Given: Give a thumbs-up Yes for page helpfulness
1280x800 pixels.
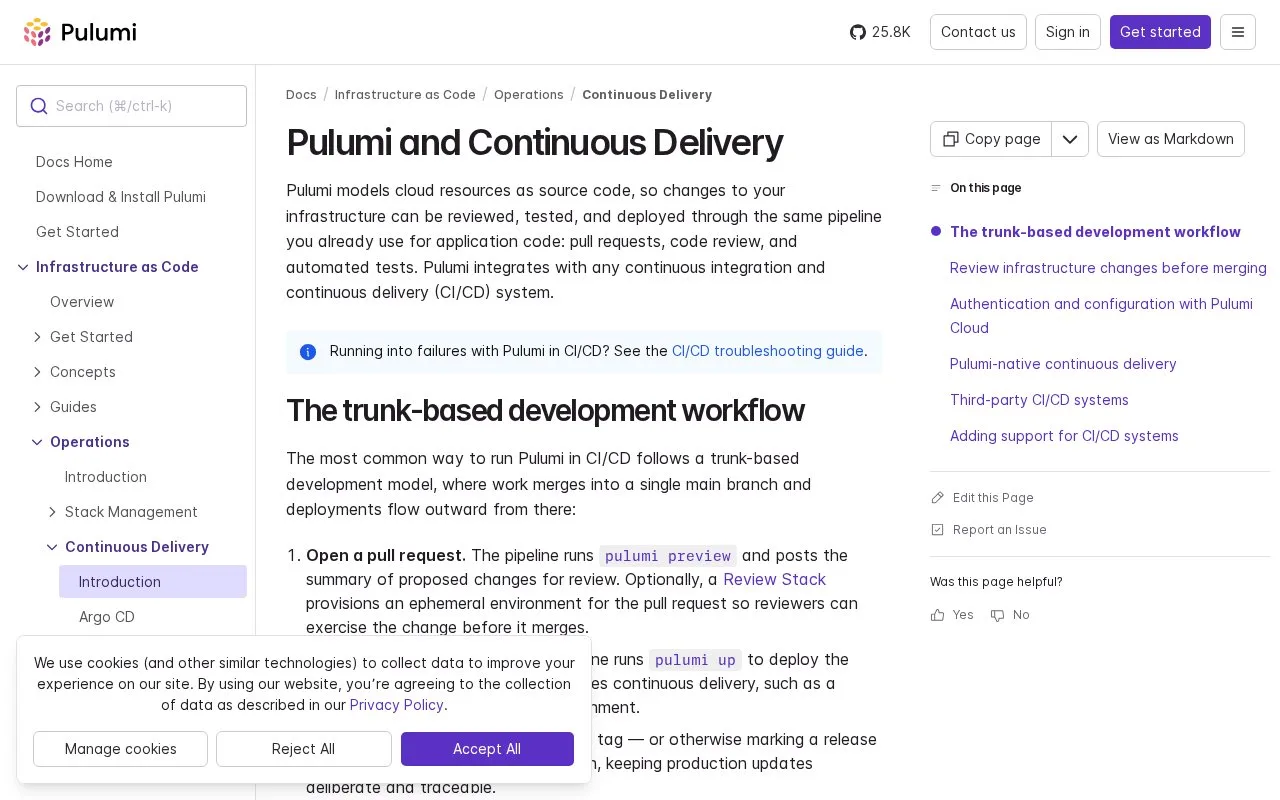Looking at the screenshot, I should (x=952, y=615).
